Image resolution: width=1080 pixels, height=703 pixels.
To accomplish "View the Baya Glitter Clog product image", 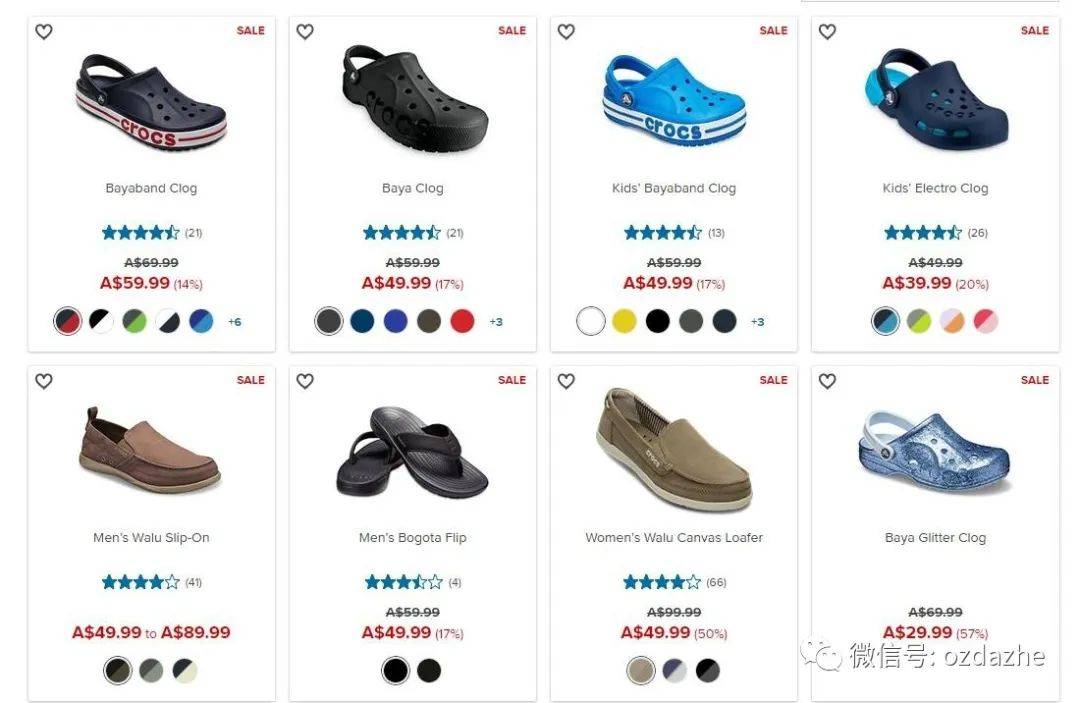I will click(x=935, y=452).
